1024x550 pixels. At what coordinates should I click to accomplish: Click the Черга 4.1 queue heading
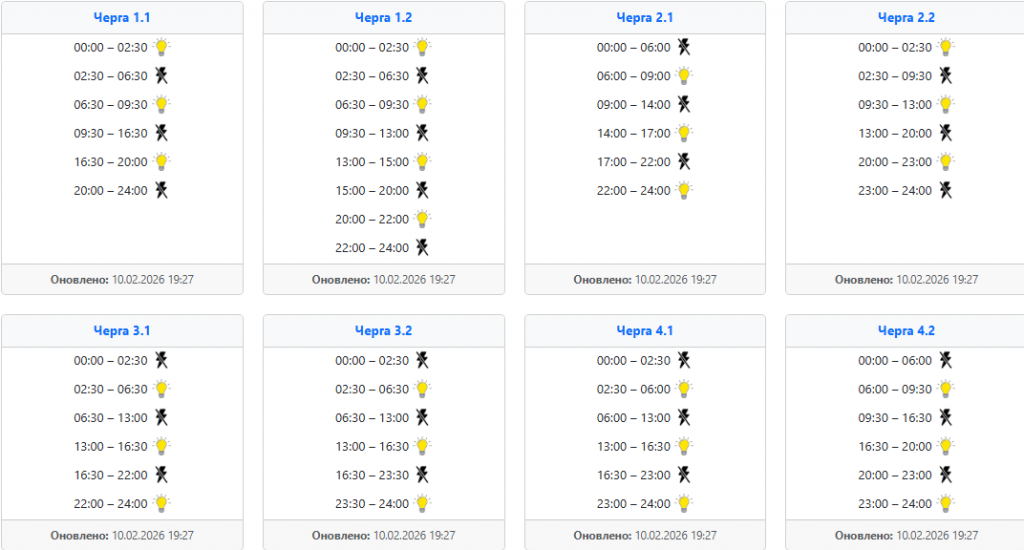(645, 331)
